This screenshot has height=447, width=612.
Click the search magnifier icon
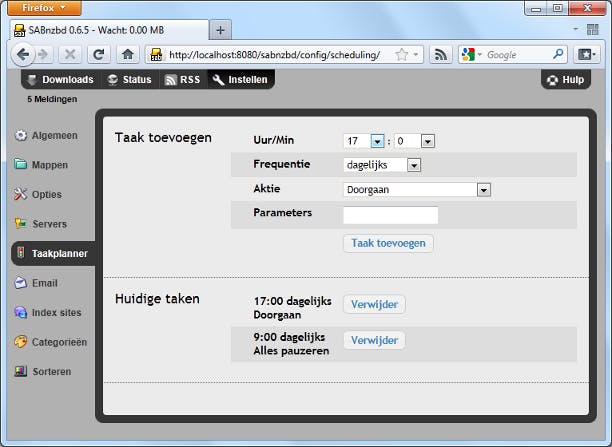pos(558,54)
